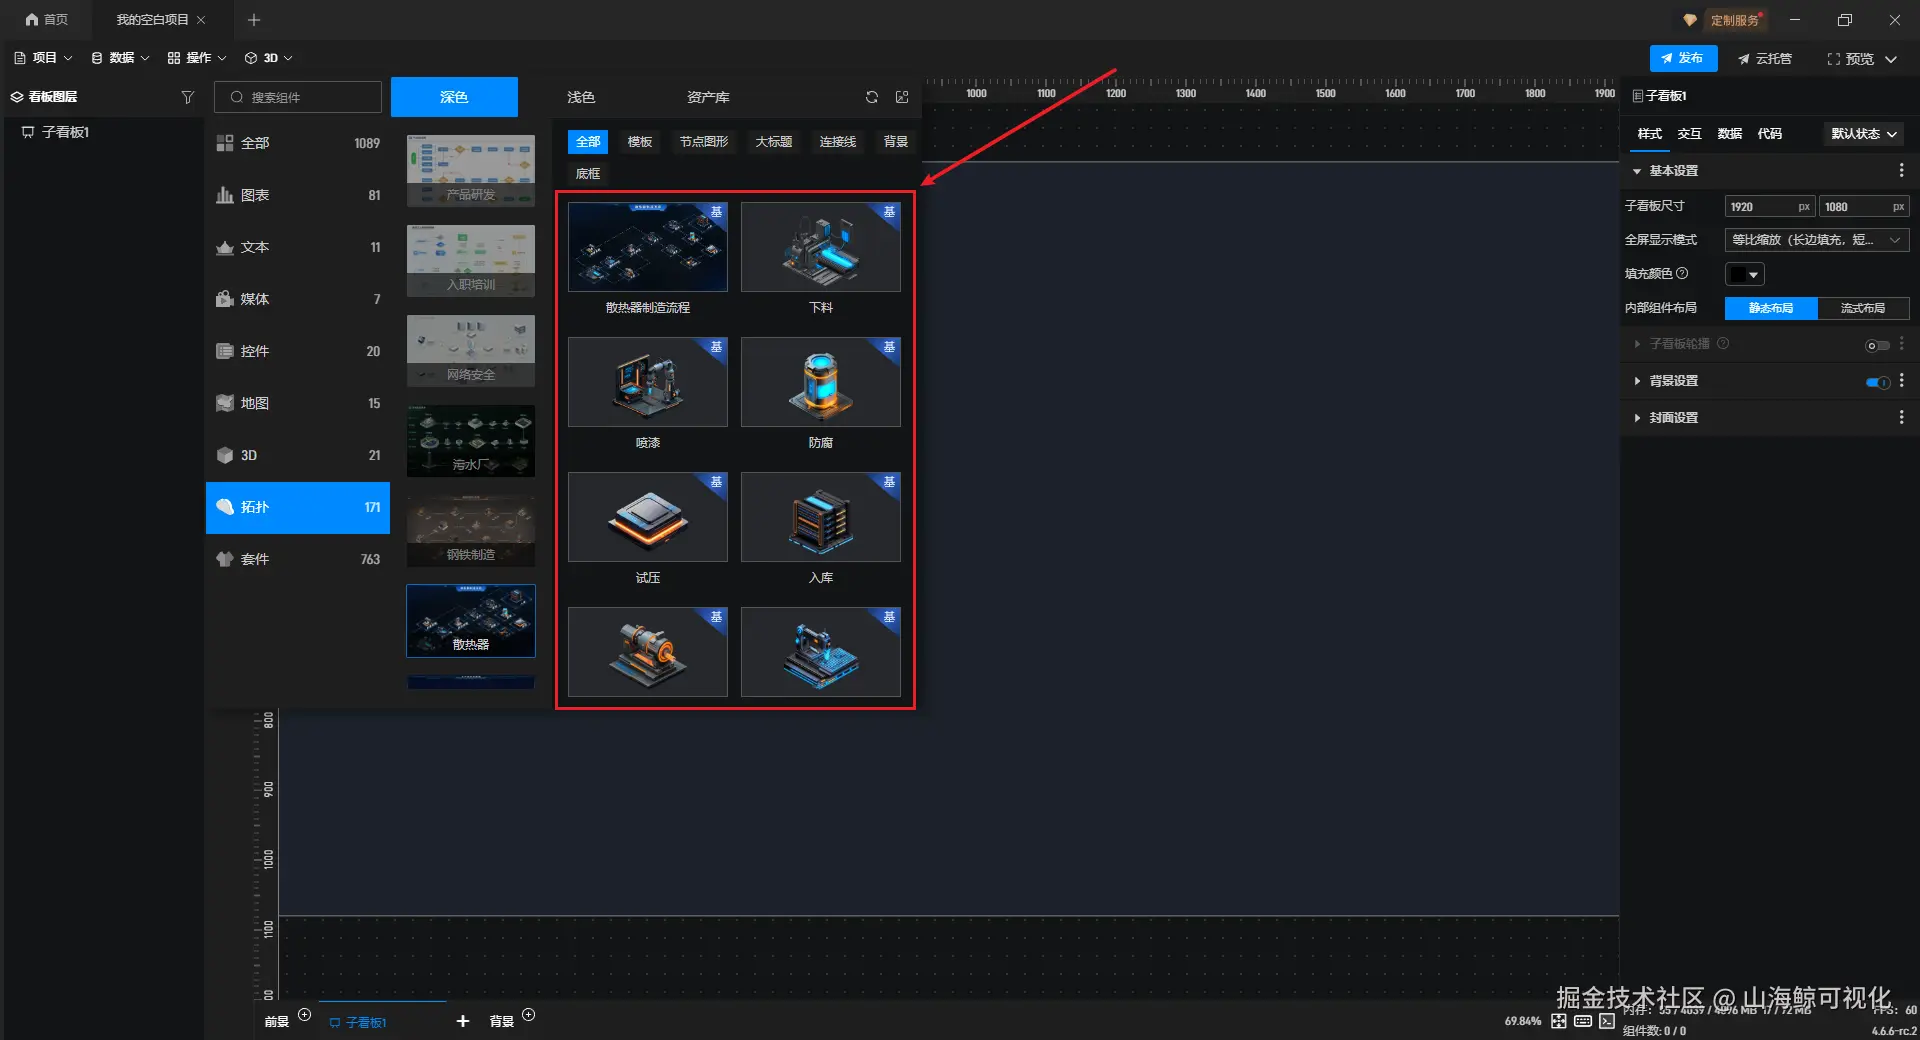This screenshot has height=1040, width=1920.
Task: Choose the 网络安全 template thumbnail
Action: [x=471, y=351]
